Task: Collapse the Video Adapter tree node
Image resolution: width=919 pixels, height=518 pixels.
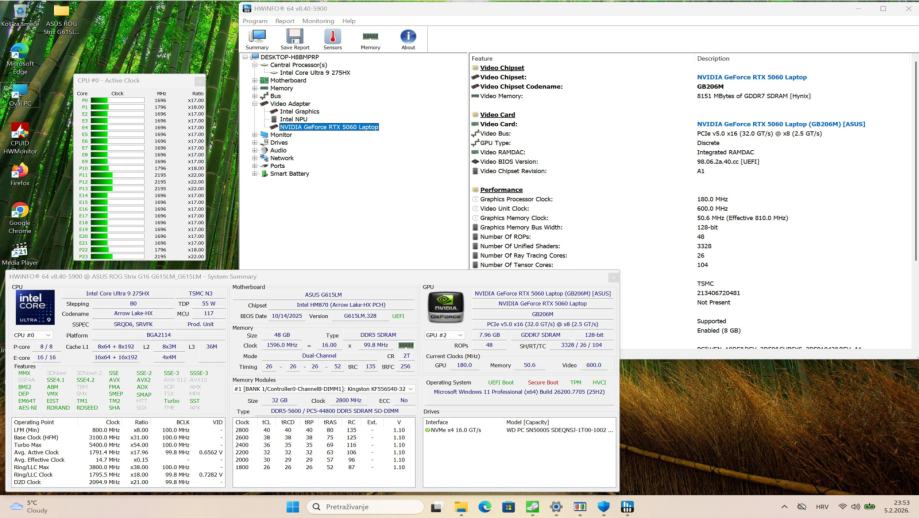Action: (x=254, y=103)
